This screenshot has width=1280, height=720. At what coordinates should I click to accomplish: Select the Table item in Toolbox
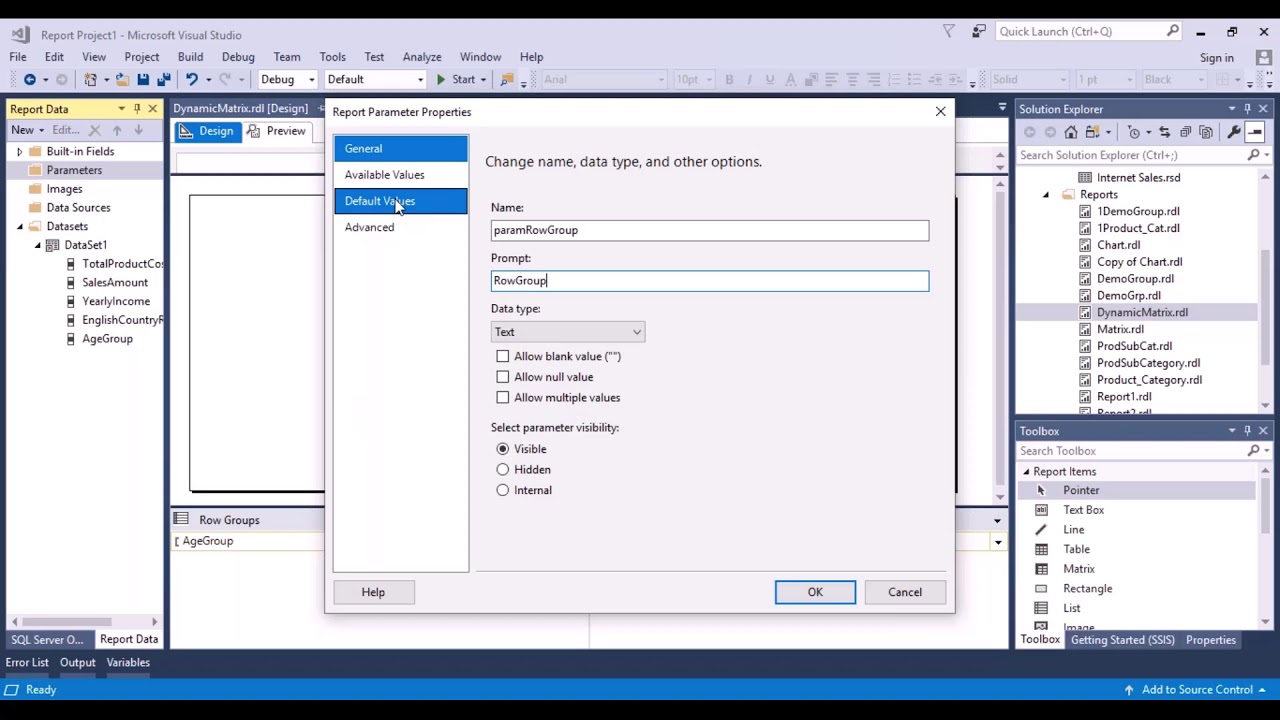pos(1136,549)
